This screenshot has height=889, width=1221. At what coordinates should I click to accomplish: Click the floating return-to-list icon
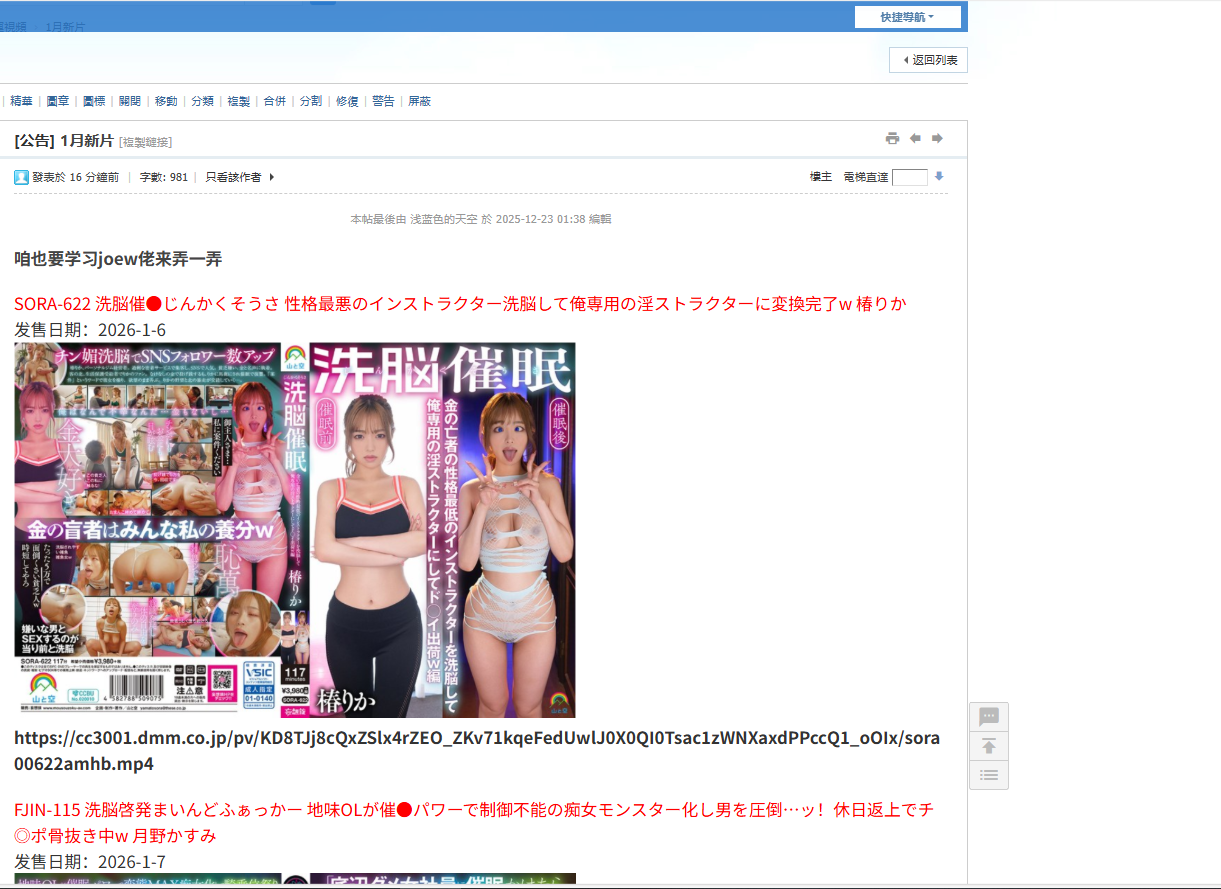click(989, 774)
